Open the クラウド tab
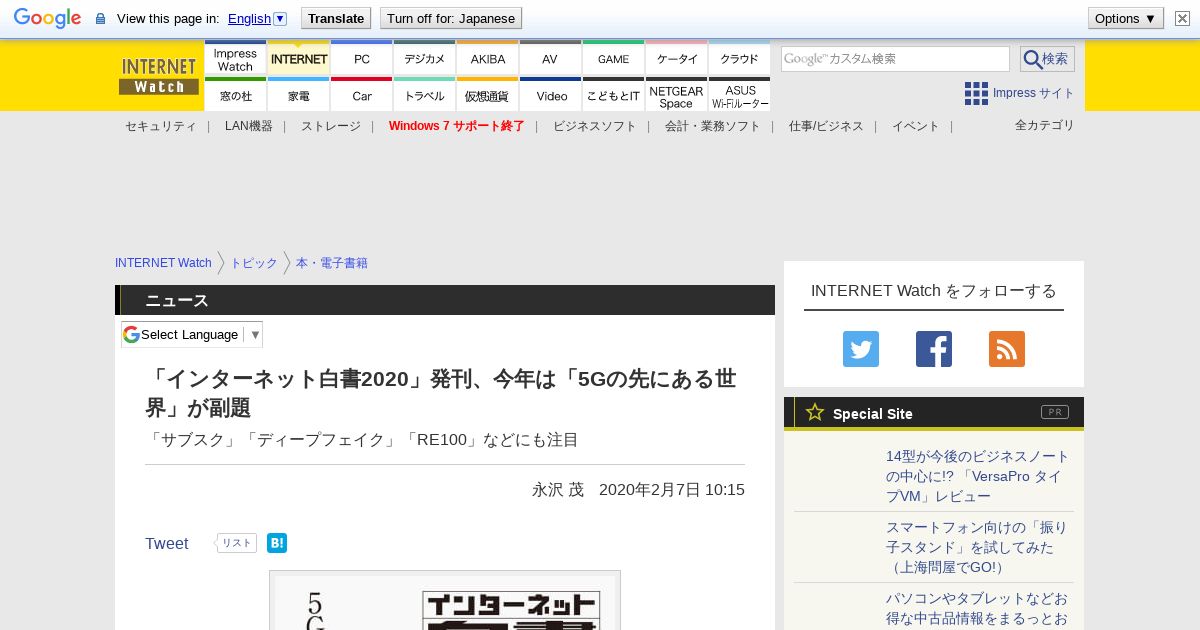1200x630 pixels. click(x=740, y=59)
